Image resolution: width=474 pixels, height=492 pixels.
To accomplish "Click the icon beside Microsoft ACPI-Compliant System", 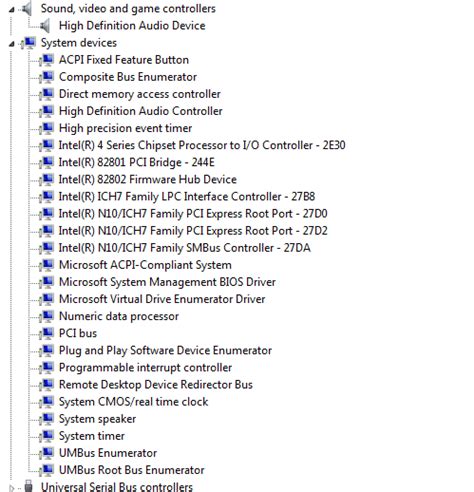I will click(46, 265).
